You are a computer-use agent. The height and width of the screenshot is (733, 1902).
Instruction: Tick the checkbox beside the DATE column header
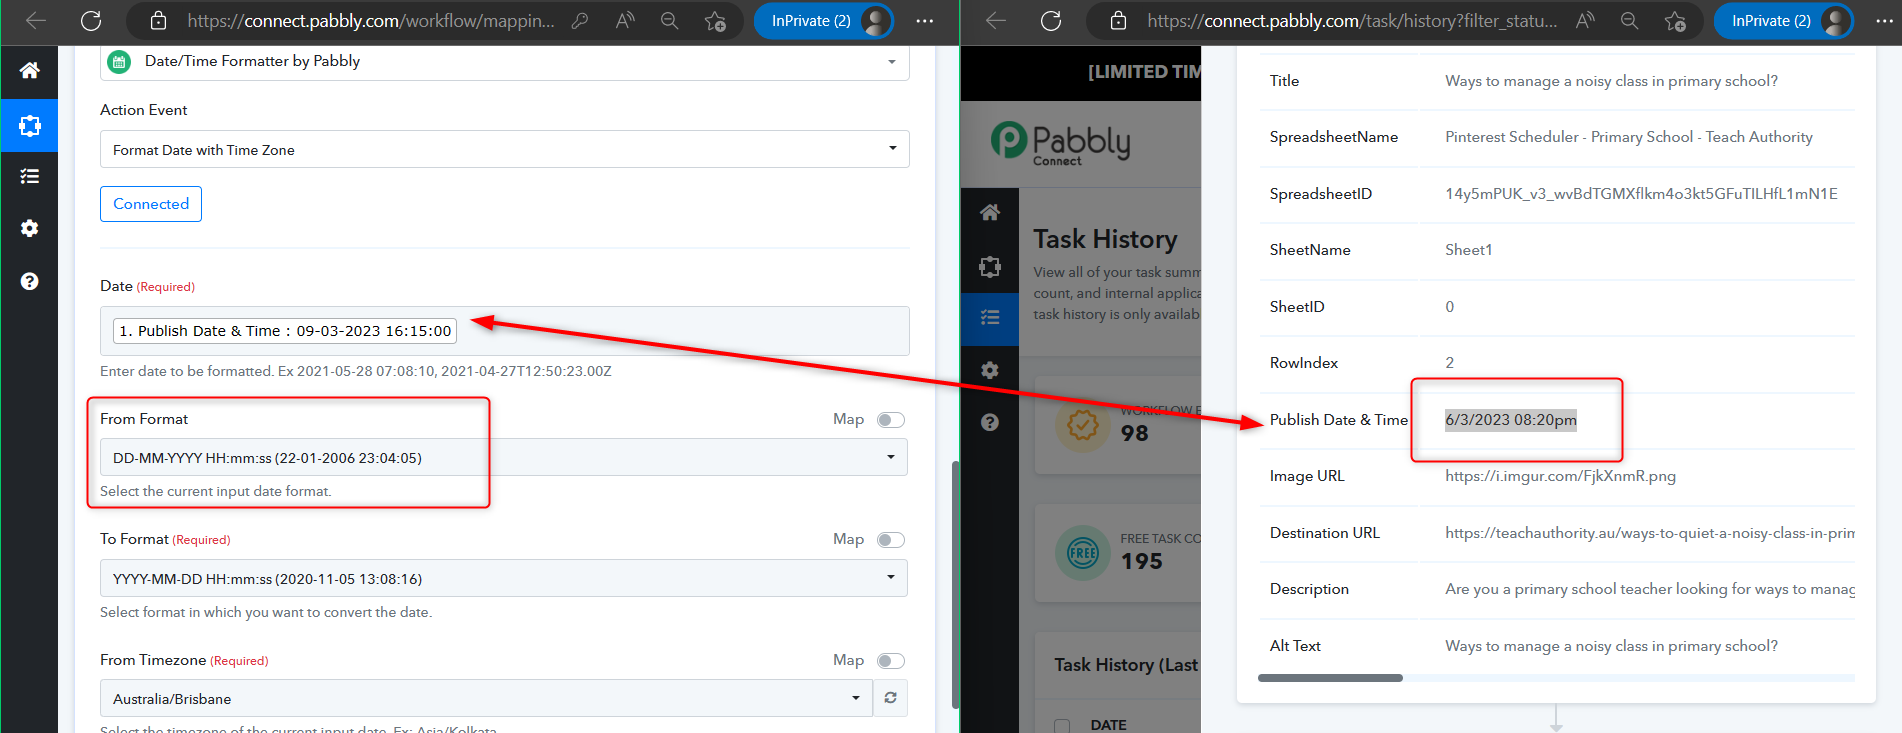coord(1062,725)
